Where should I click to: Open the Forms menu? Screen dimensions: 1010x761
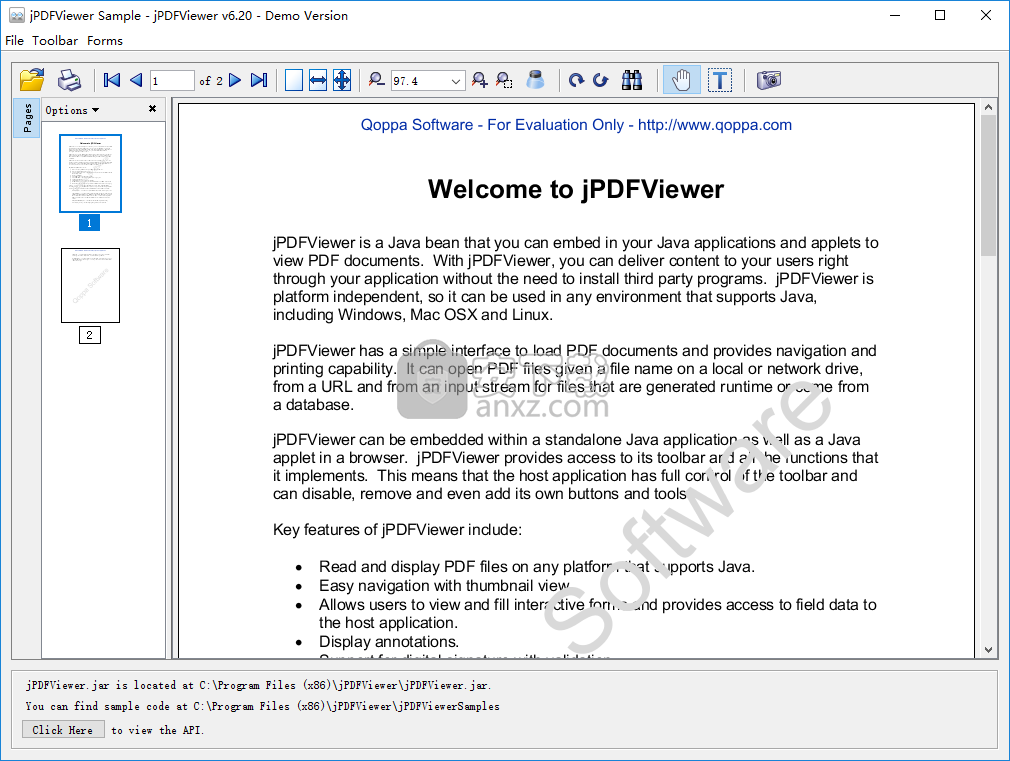coord(105,41)
